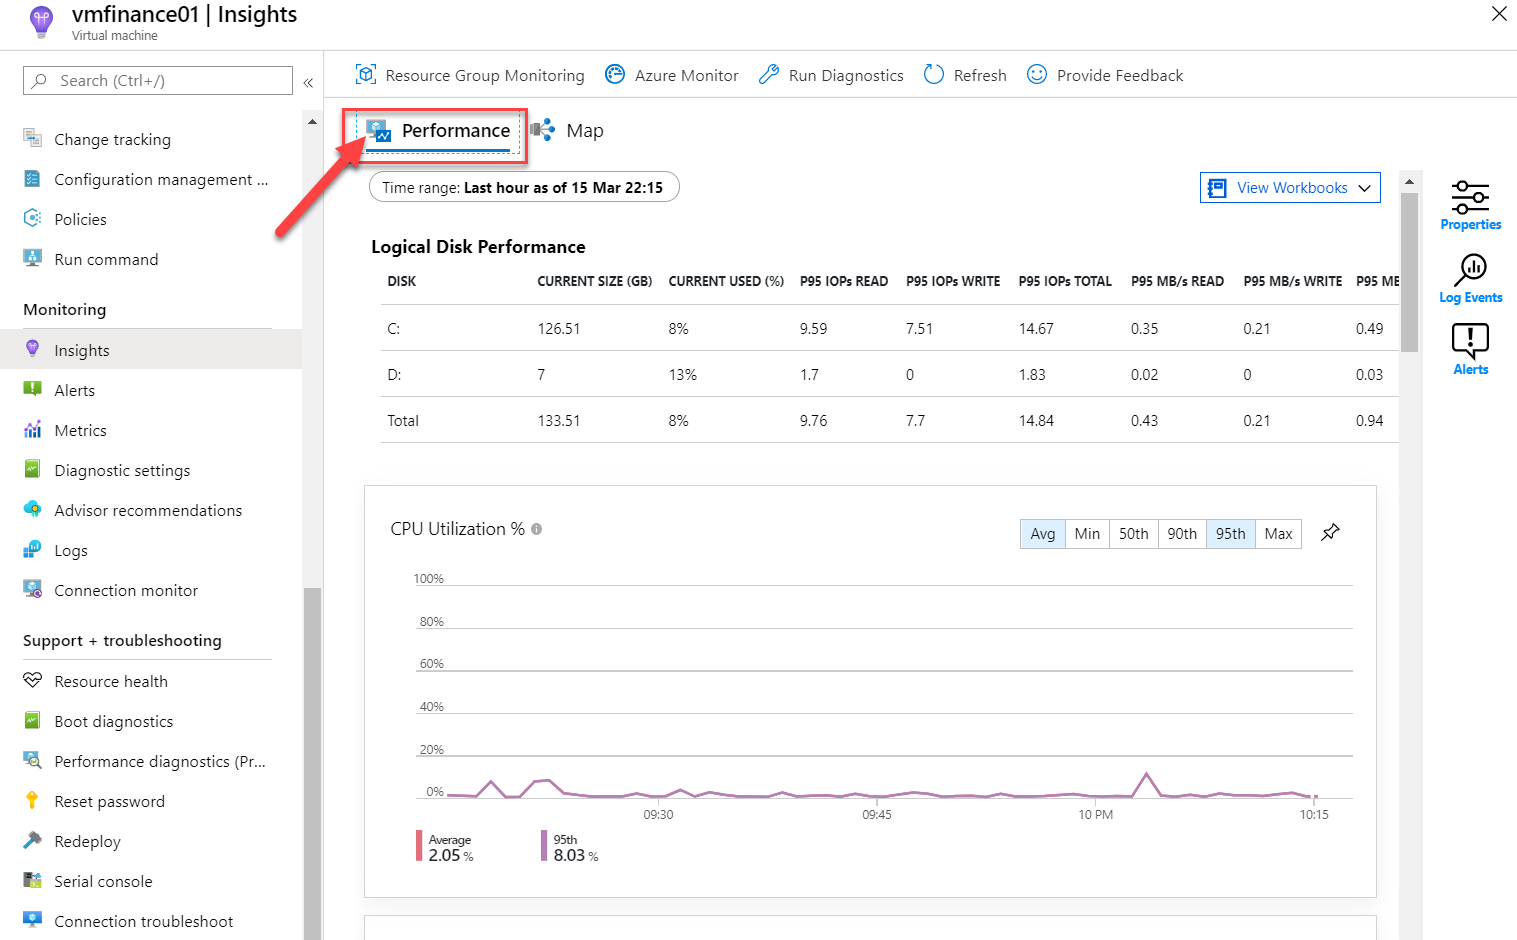1517x940 pixels.
Task: Sort by CURRENT USED (%) column
Action: (726, 281)
